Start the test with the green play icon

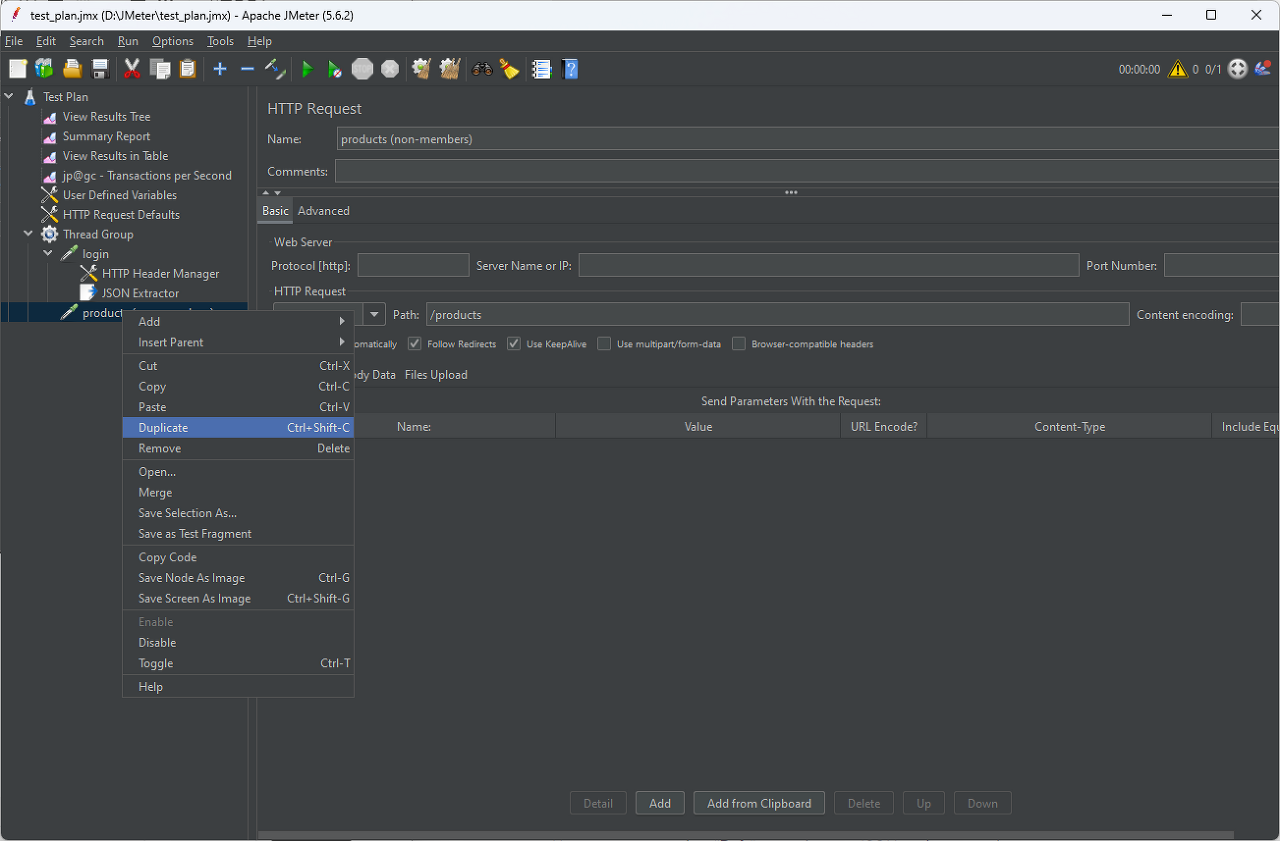tap(307, 69)
